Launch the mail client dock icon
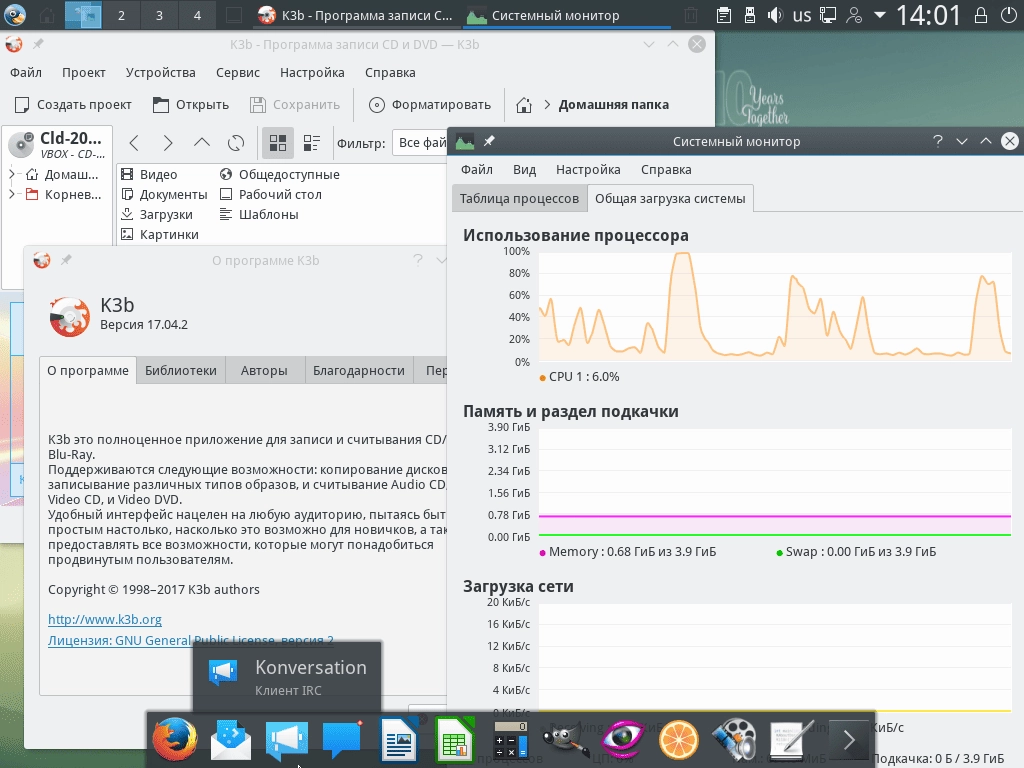Viewport: 1024px width, 768px height. 231,740
